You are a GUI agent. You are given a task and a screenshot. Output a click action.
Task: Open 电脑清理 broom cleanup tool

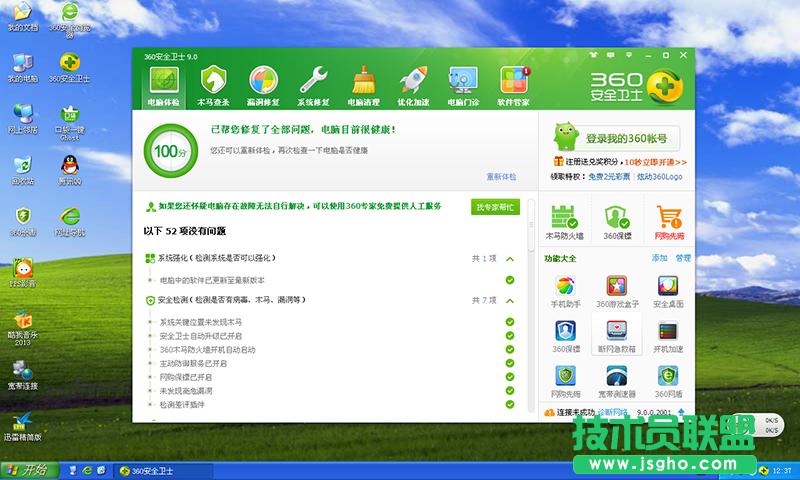click(x=364, y=86)
